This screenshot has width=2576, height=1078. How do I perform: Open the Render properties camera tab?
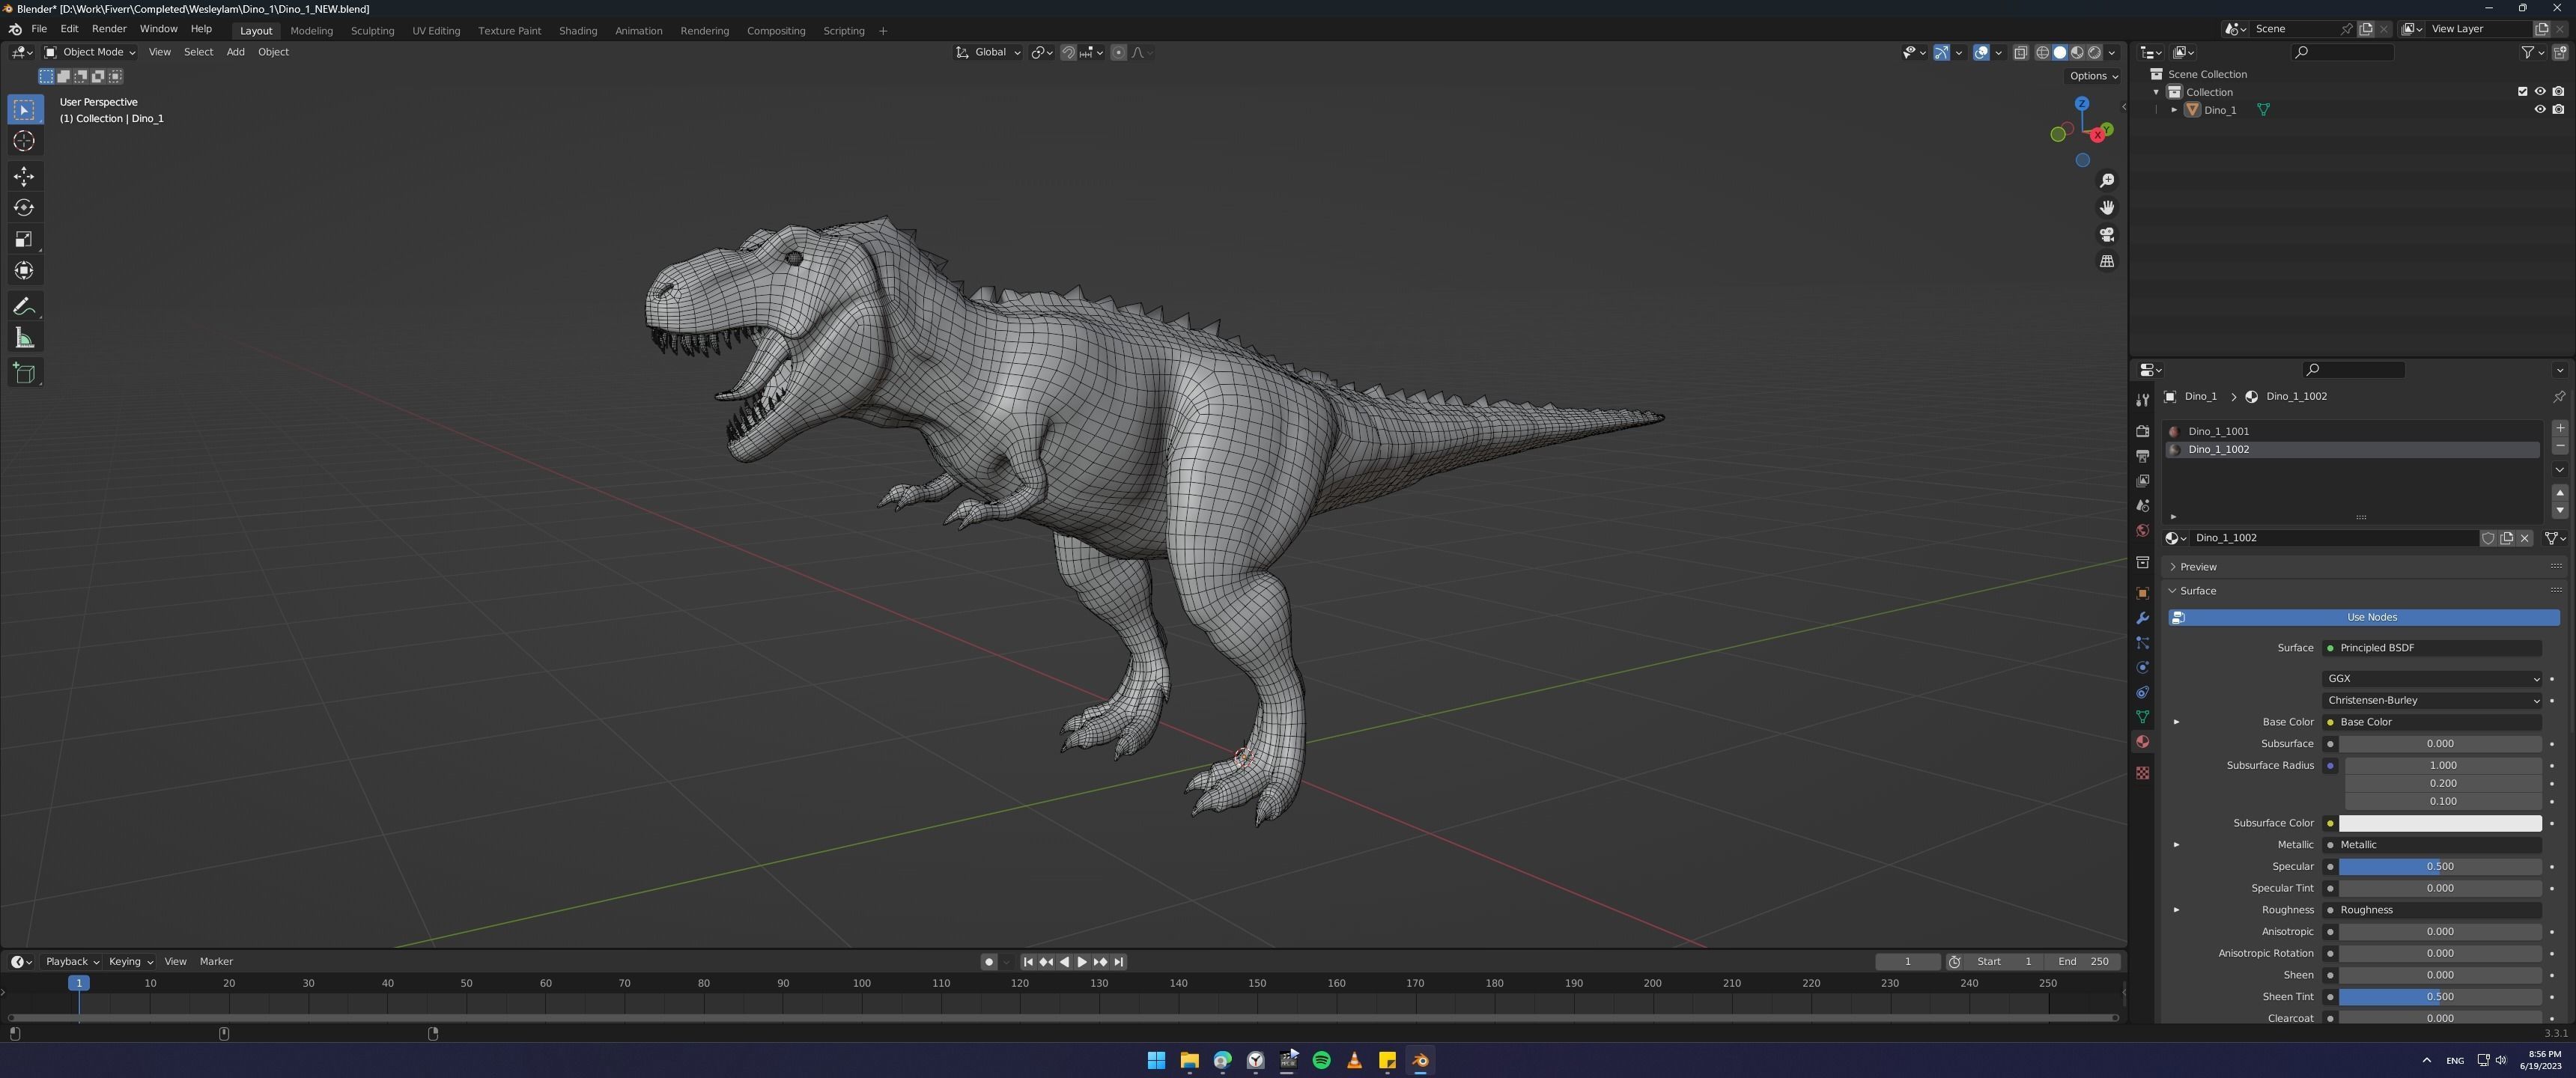point(2142,431)
